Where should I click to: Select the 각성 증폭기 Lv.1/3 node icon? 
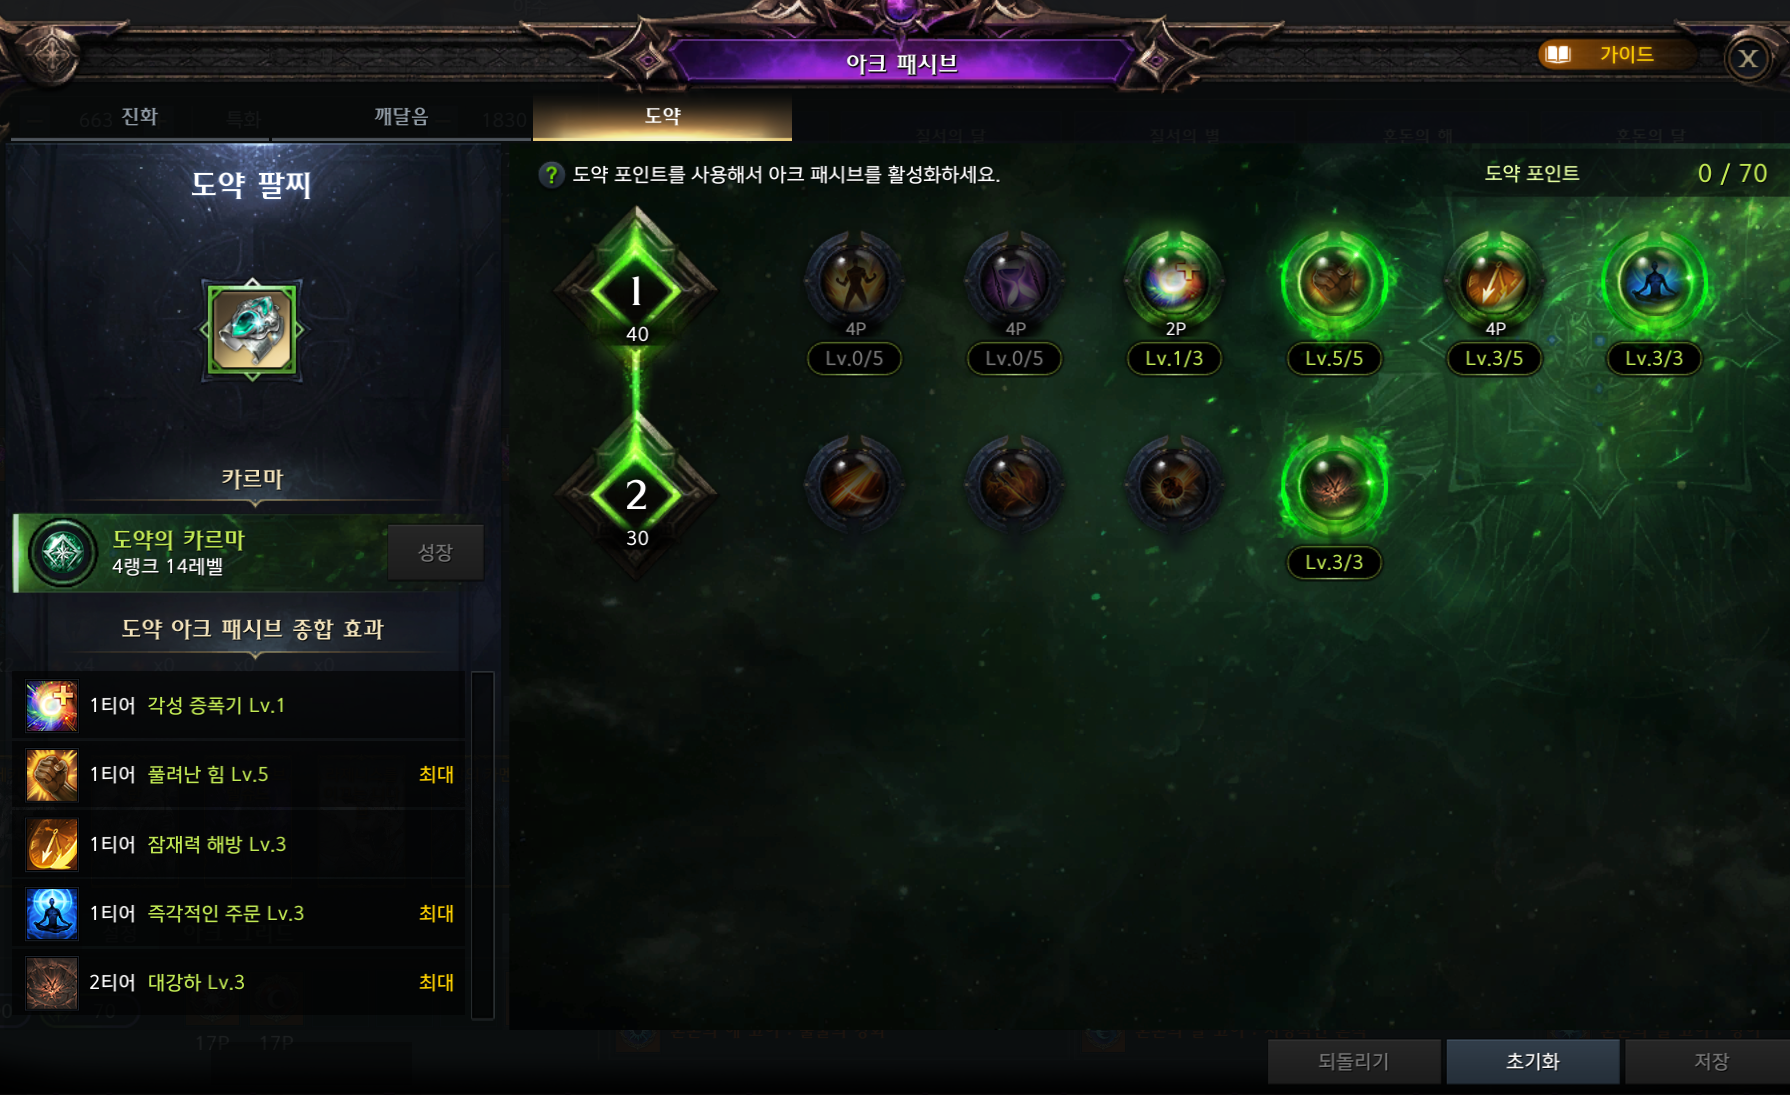(1174, 283)
